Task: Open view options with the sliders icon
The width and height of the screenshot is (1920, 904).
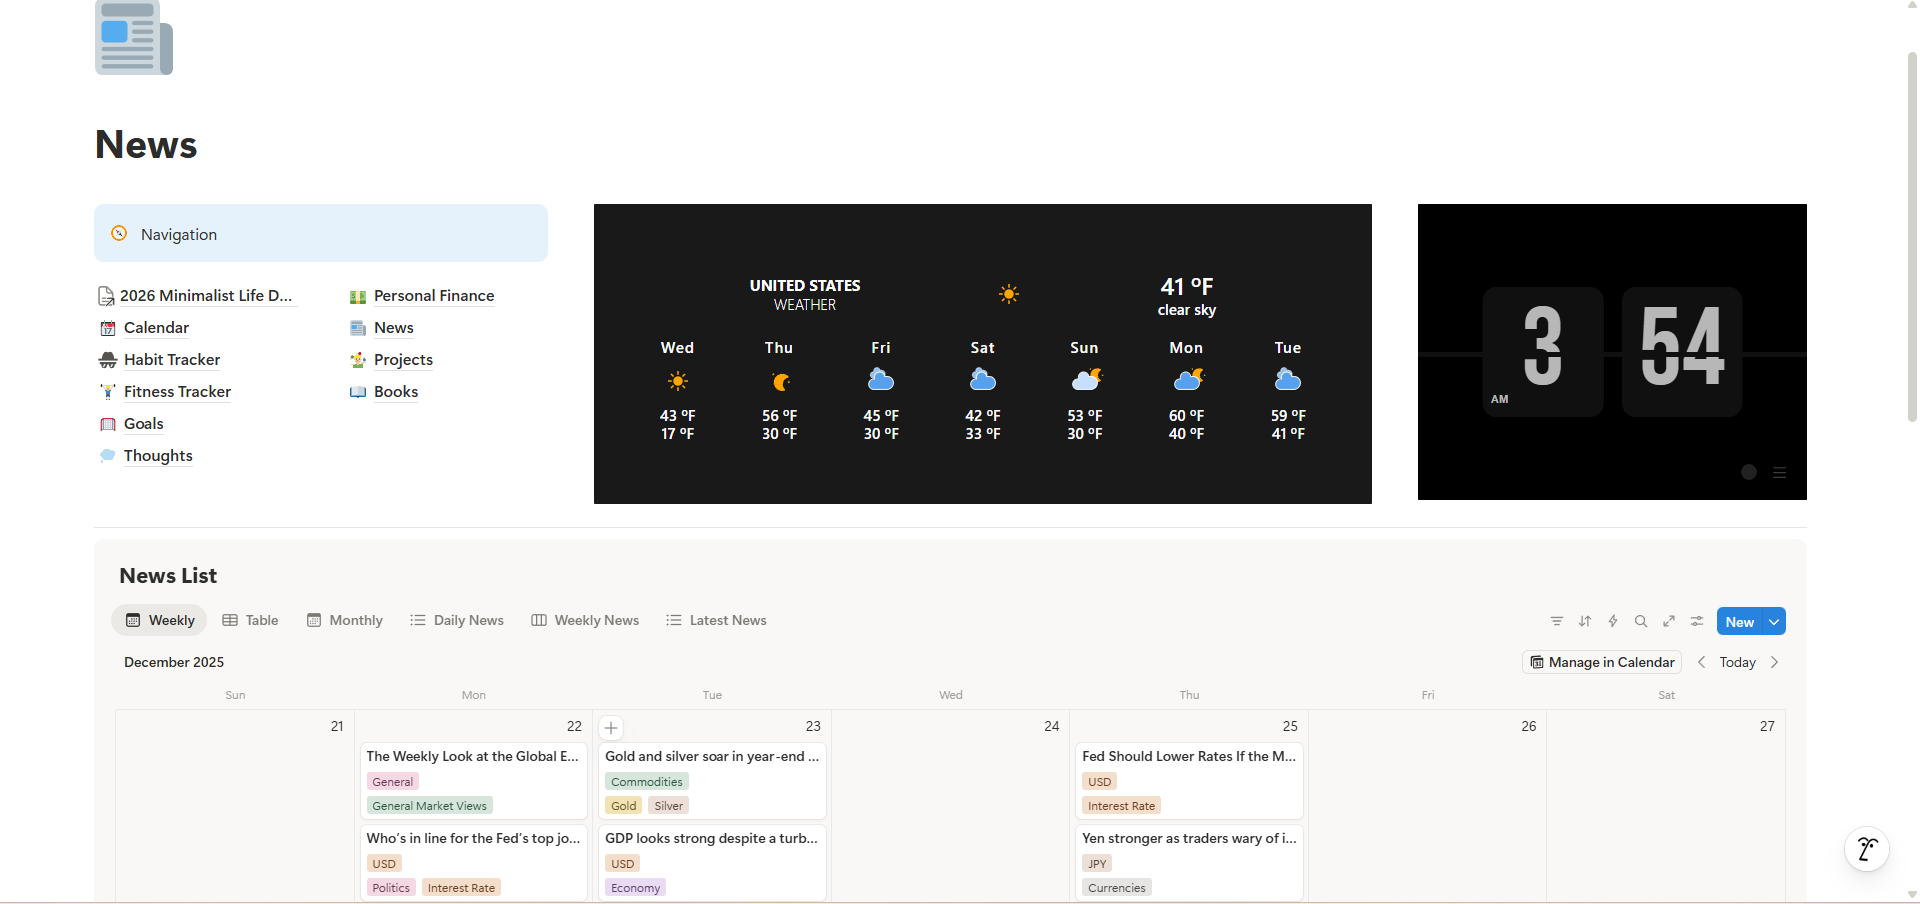Action: pos(1696,621)
